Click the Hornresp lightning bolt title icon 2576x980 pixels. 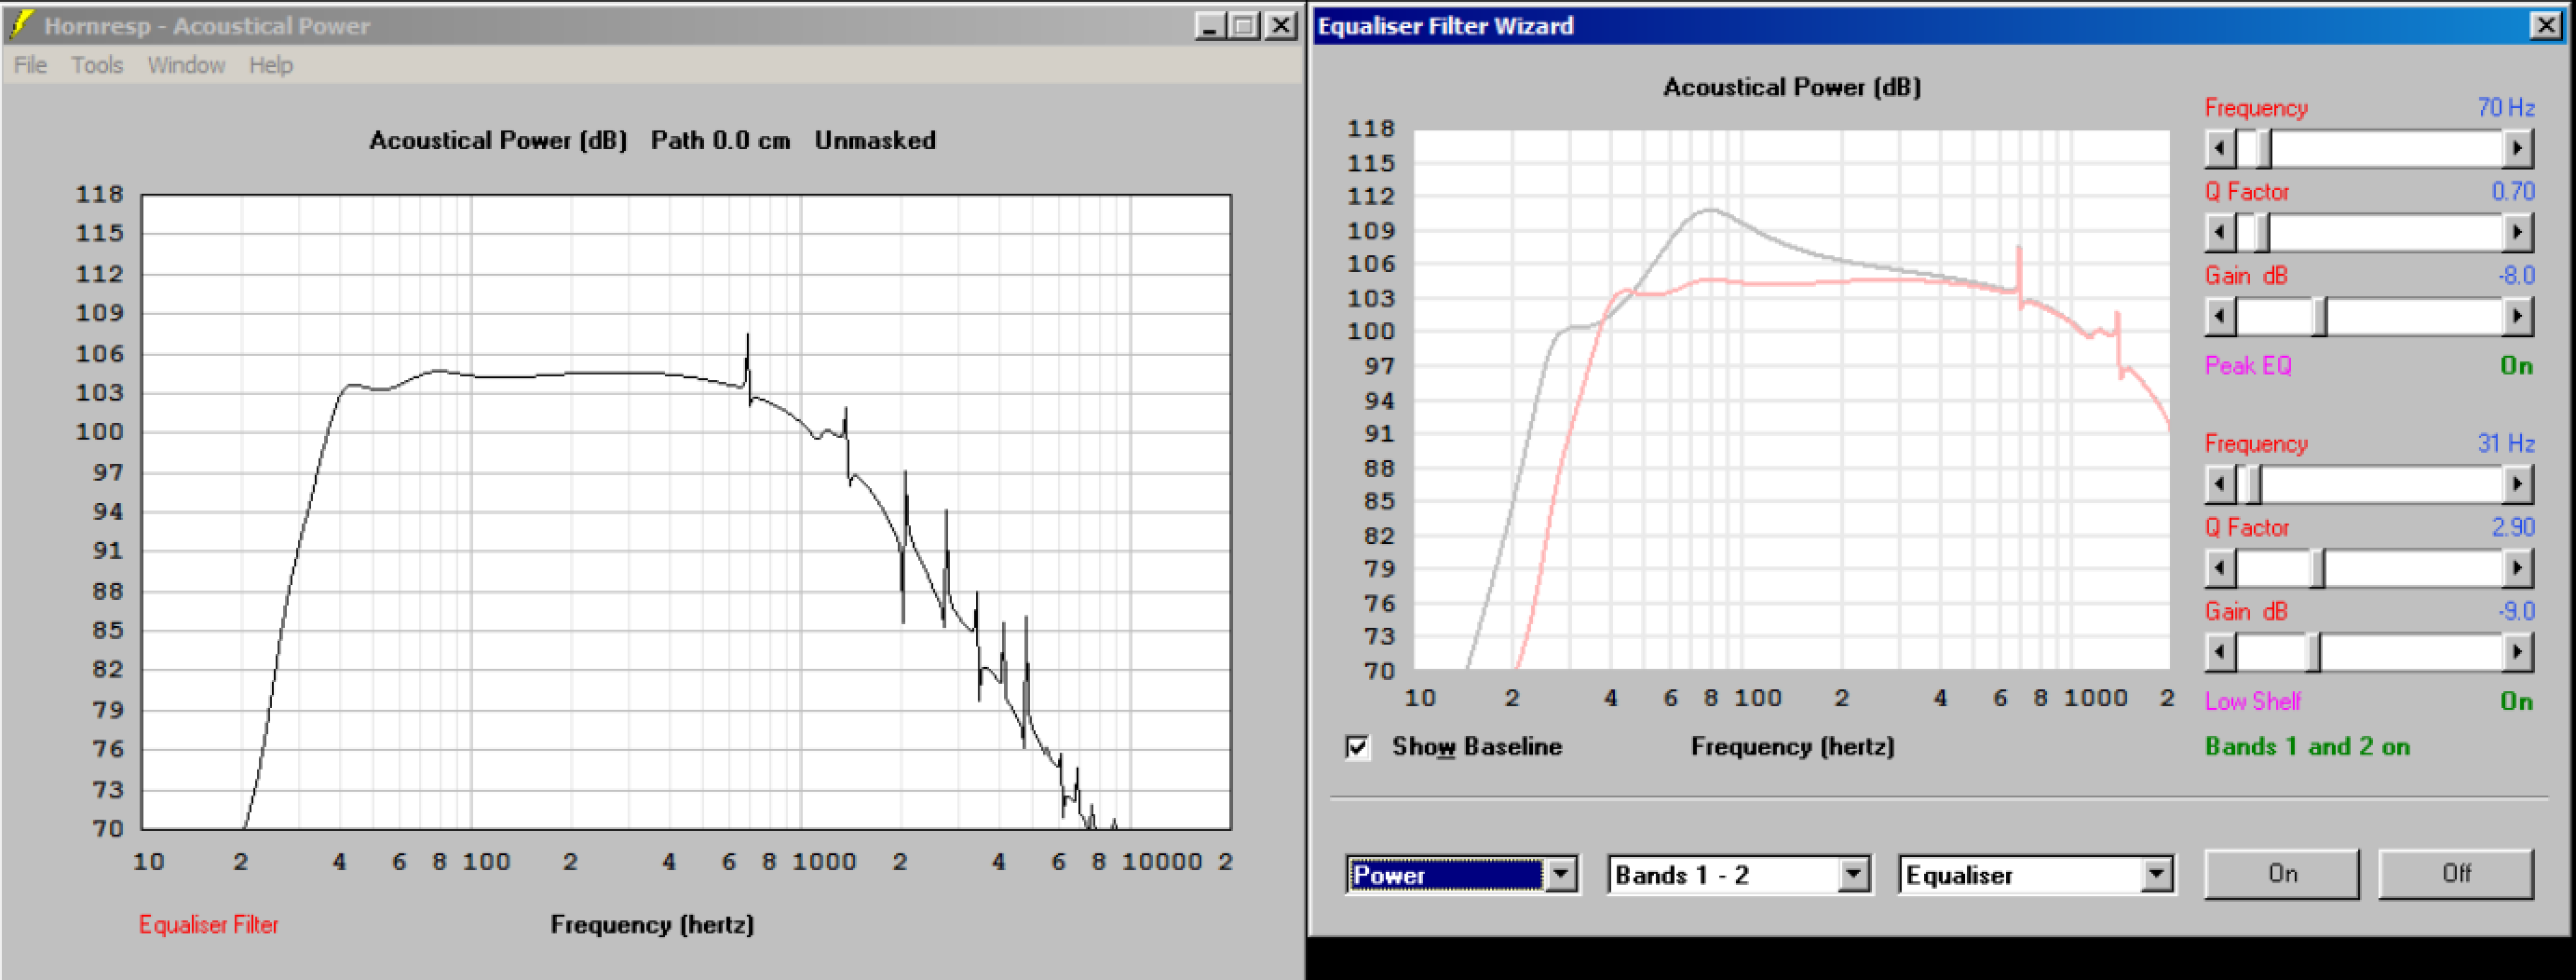point(21,25)
